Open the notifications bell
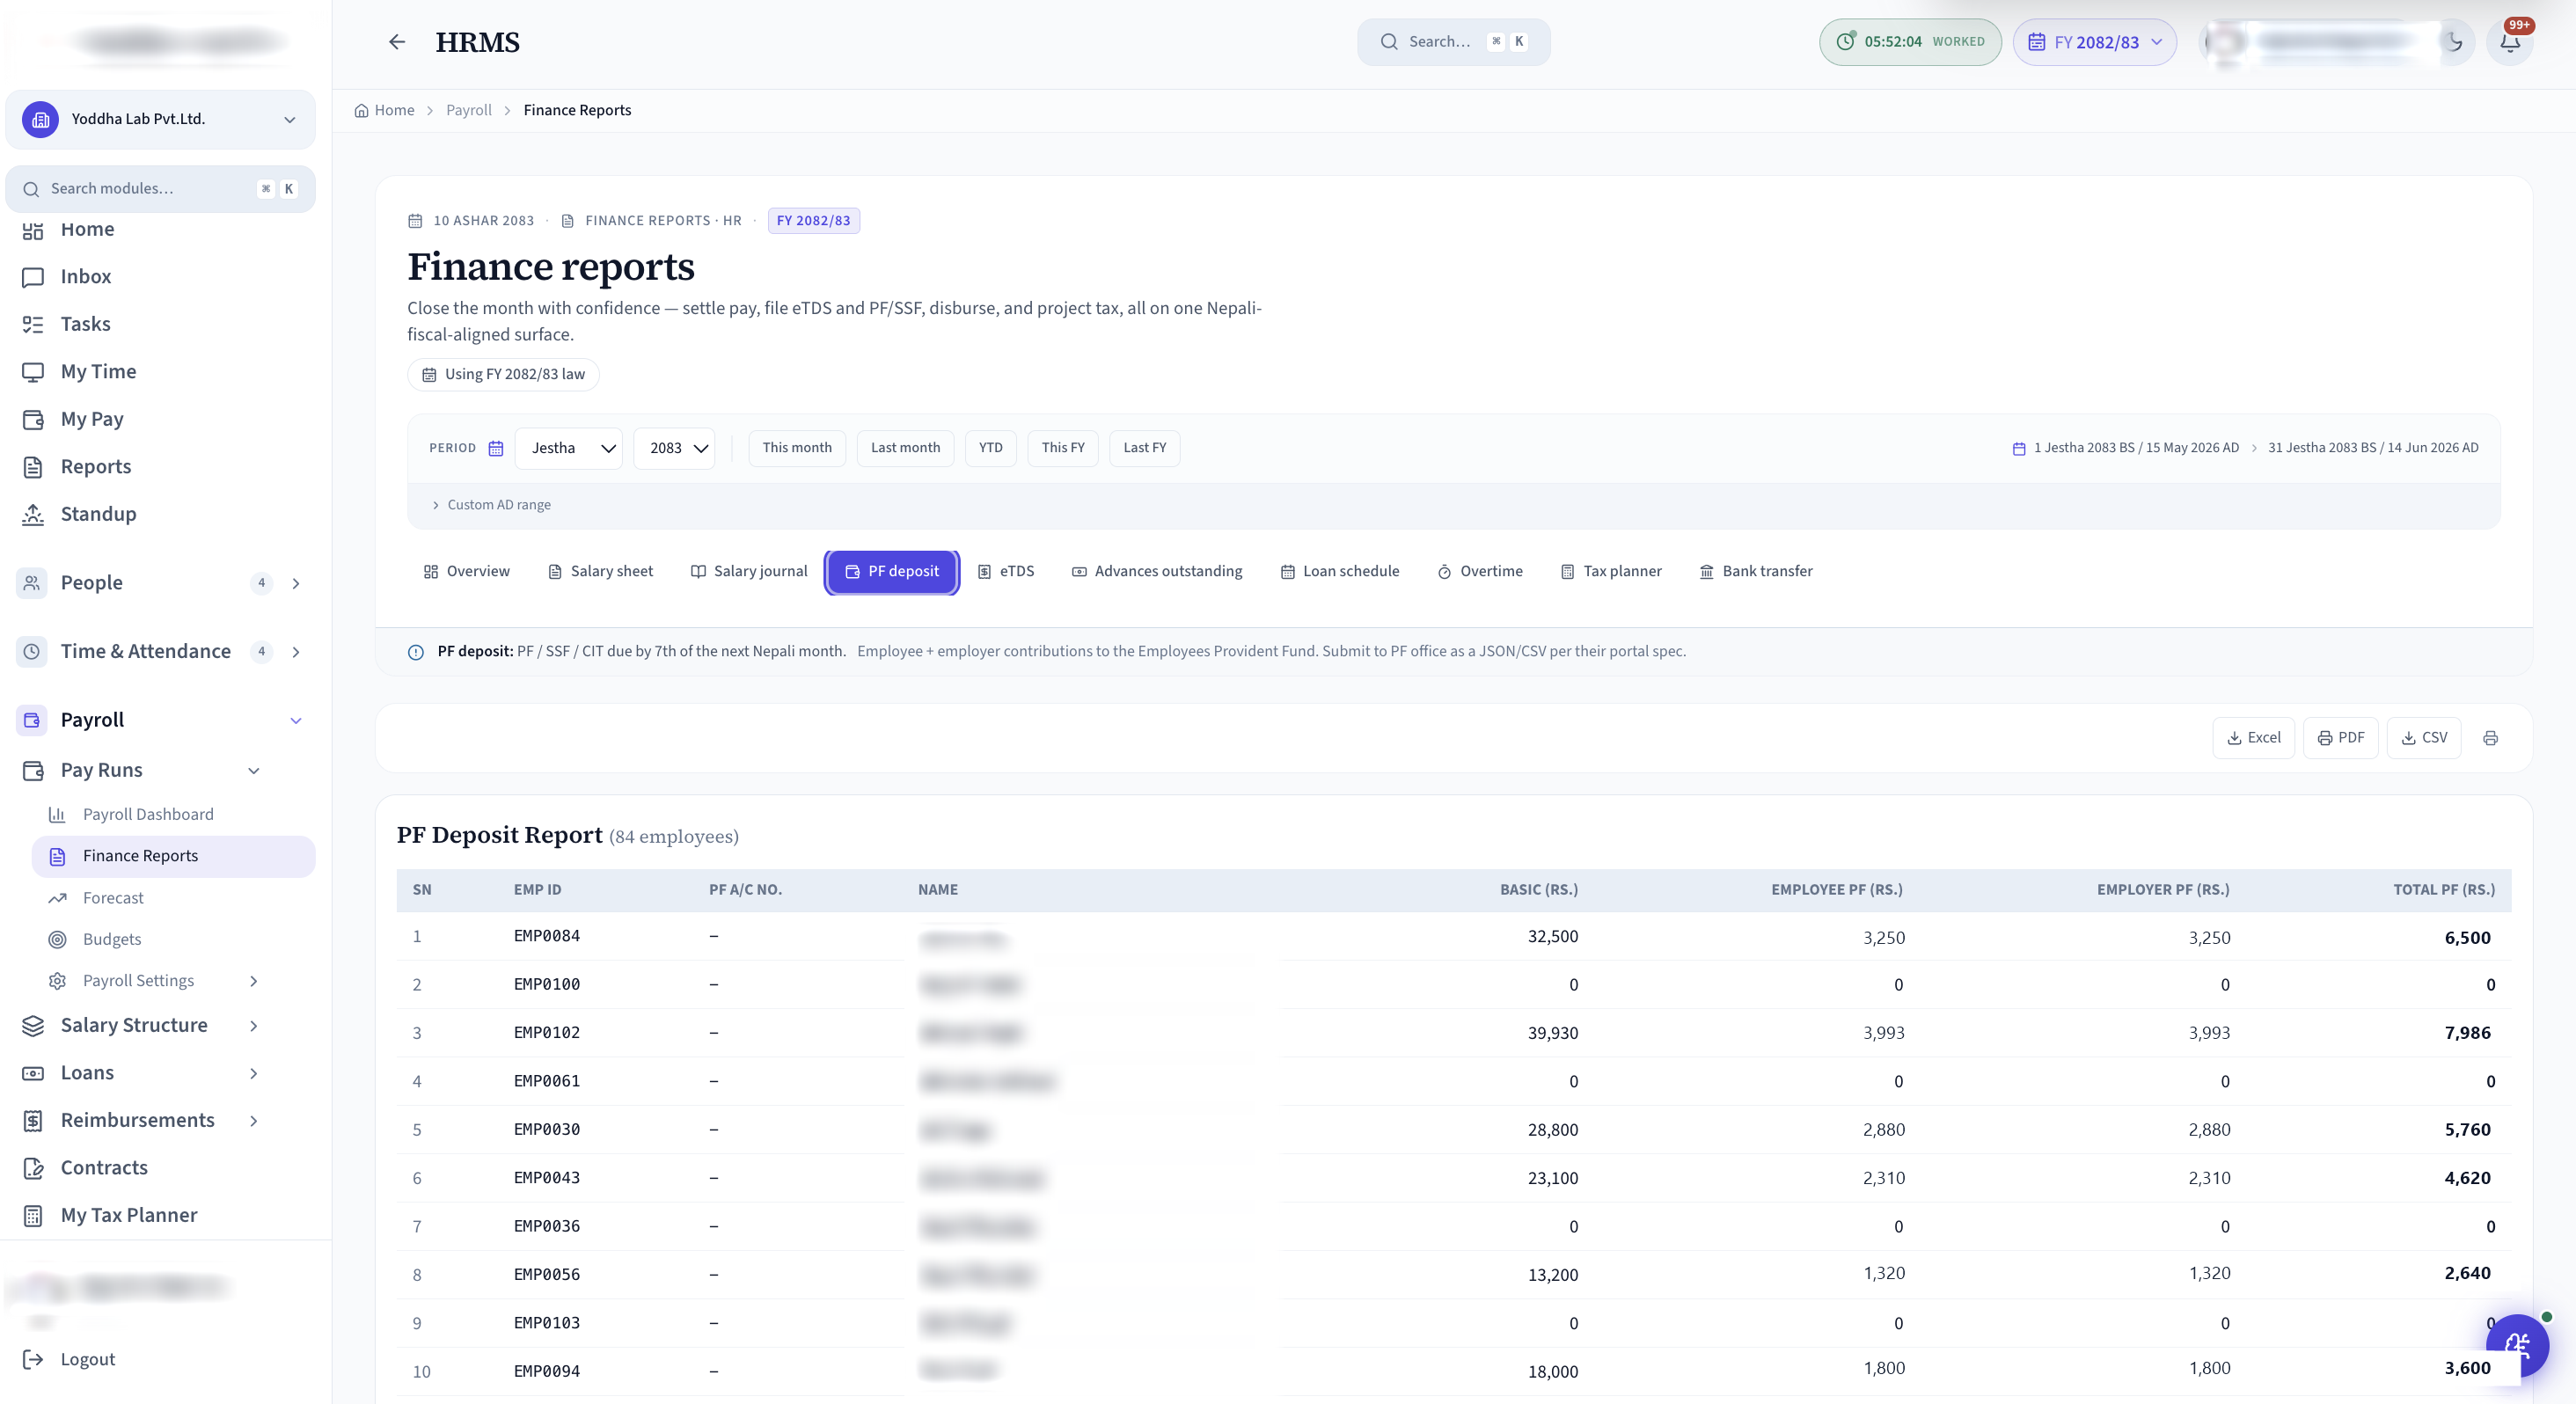Screen dimensions: 2576x1404 2510,42
